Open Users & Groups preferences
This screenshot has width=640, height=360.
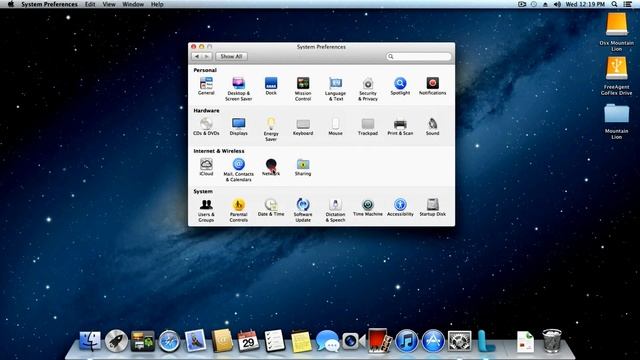206,210
